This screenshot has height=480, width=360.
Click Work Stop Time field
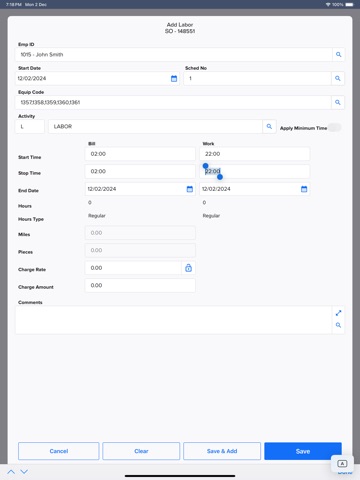(x=255, y=171)
